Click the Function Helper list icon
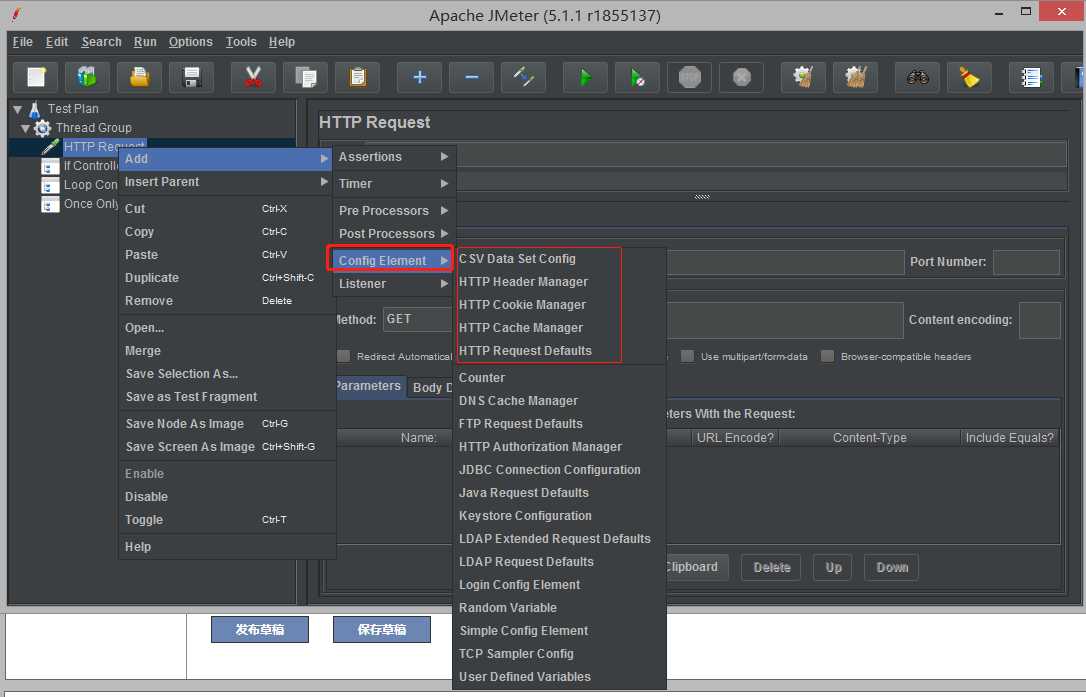The width and height of the screenshot is (1086, 697). click(1031, 77)
